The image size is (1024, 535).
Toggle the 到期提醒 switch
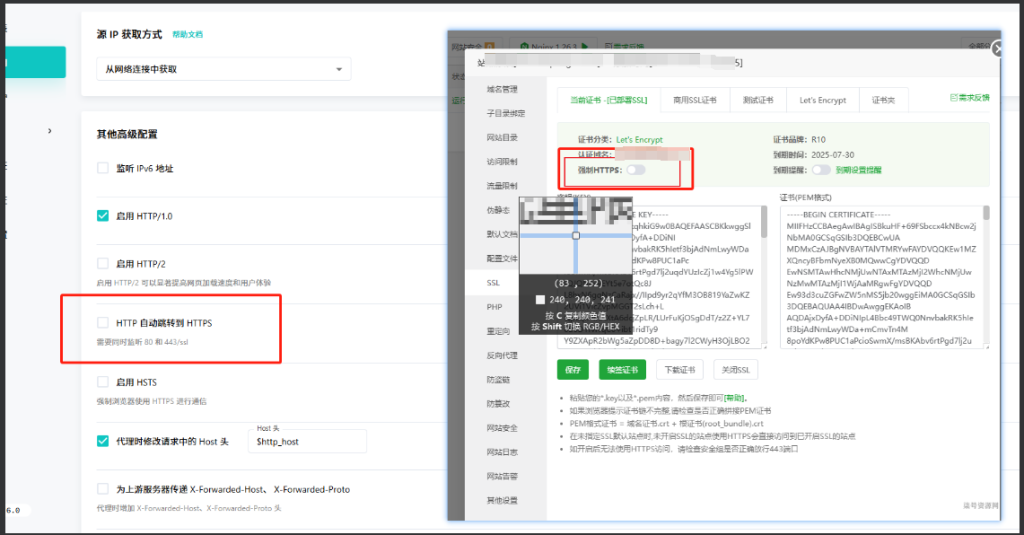(822, 170)
